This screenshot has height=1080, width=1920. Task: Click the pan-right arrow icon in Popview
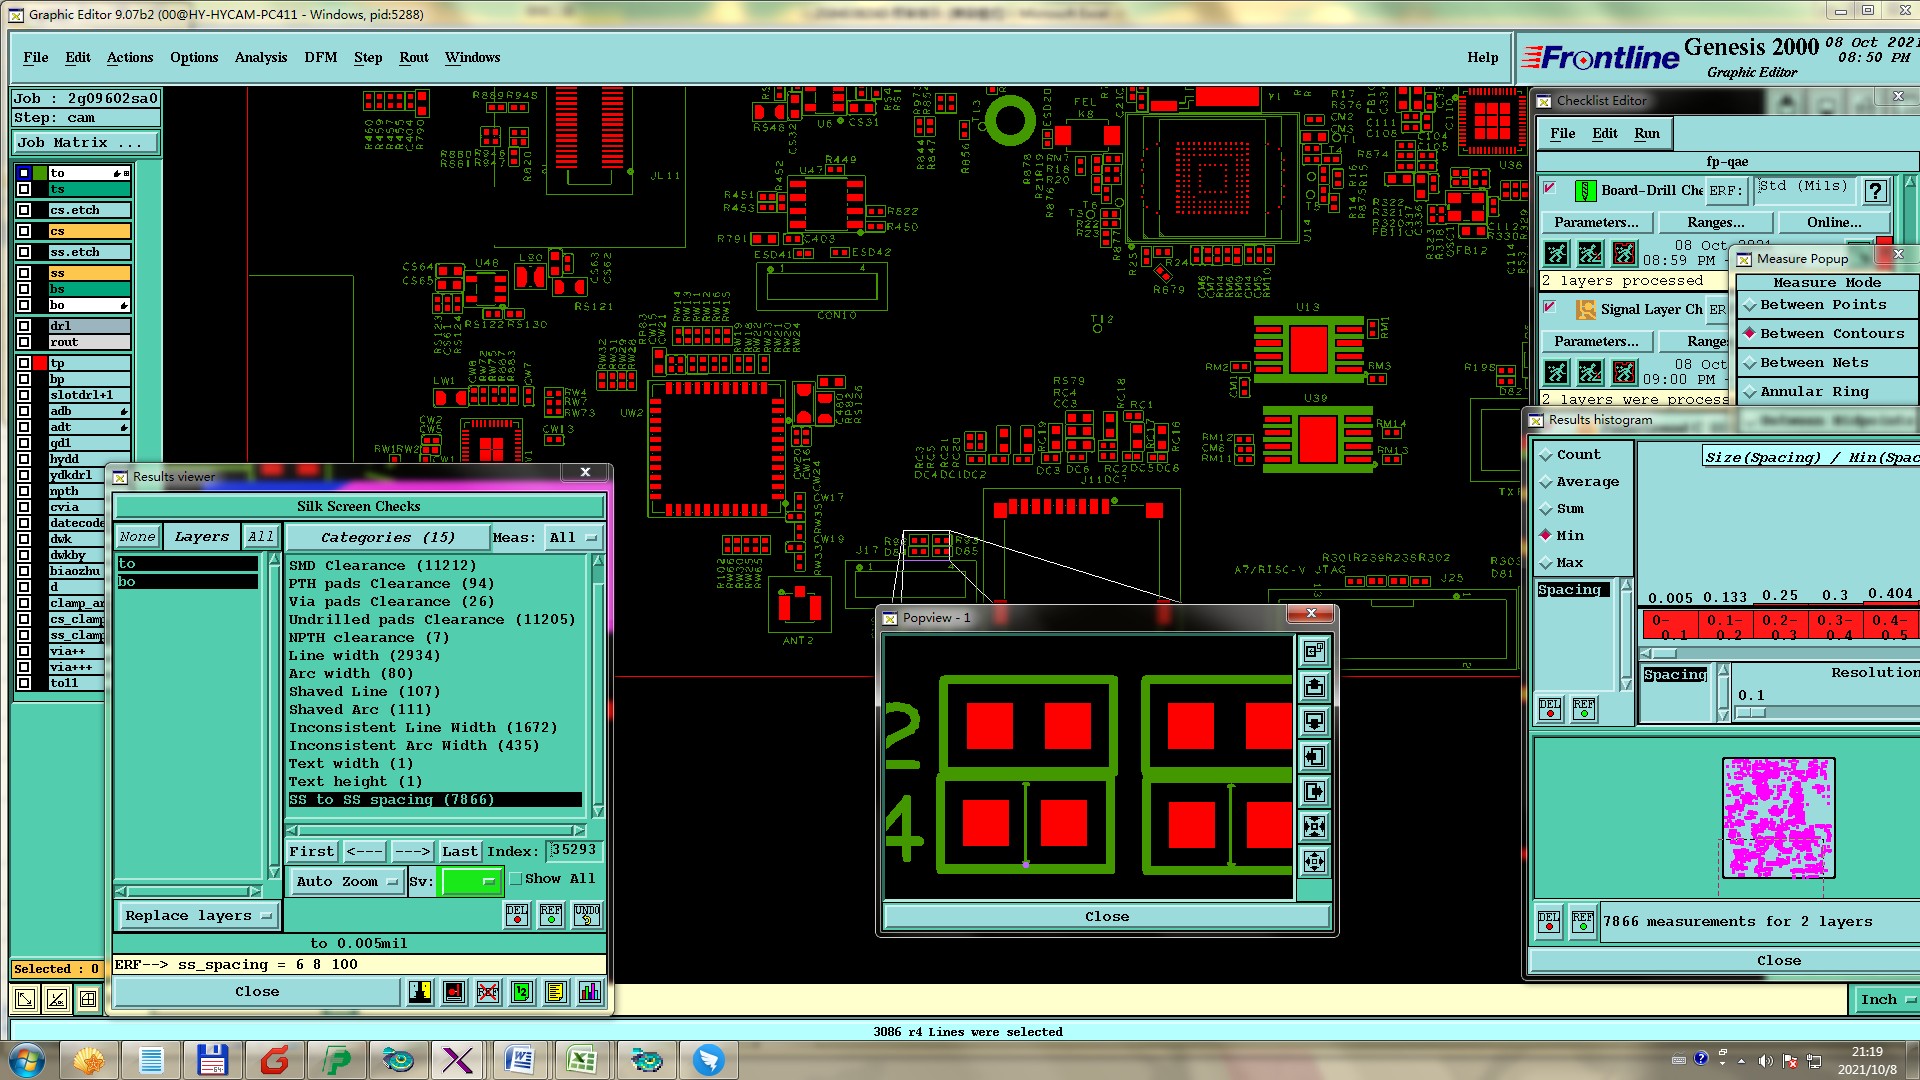[x=1314, y=791]
